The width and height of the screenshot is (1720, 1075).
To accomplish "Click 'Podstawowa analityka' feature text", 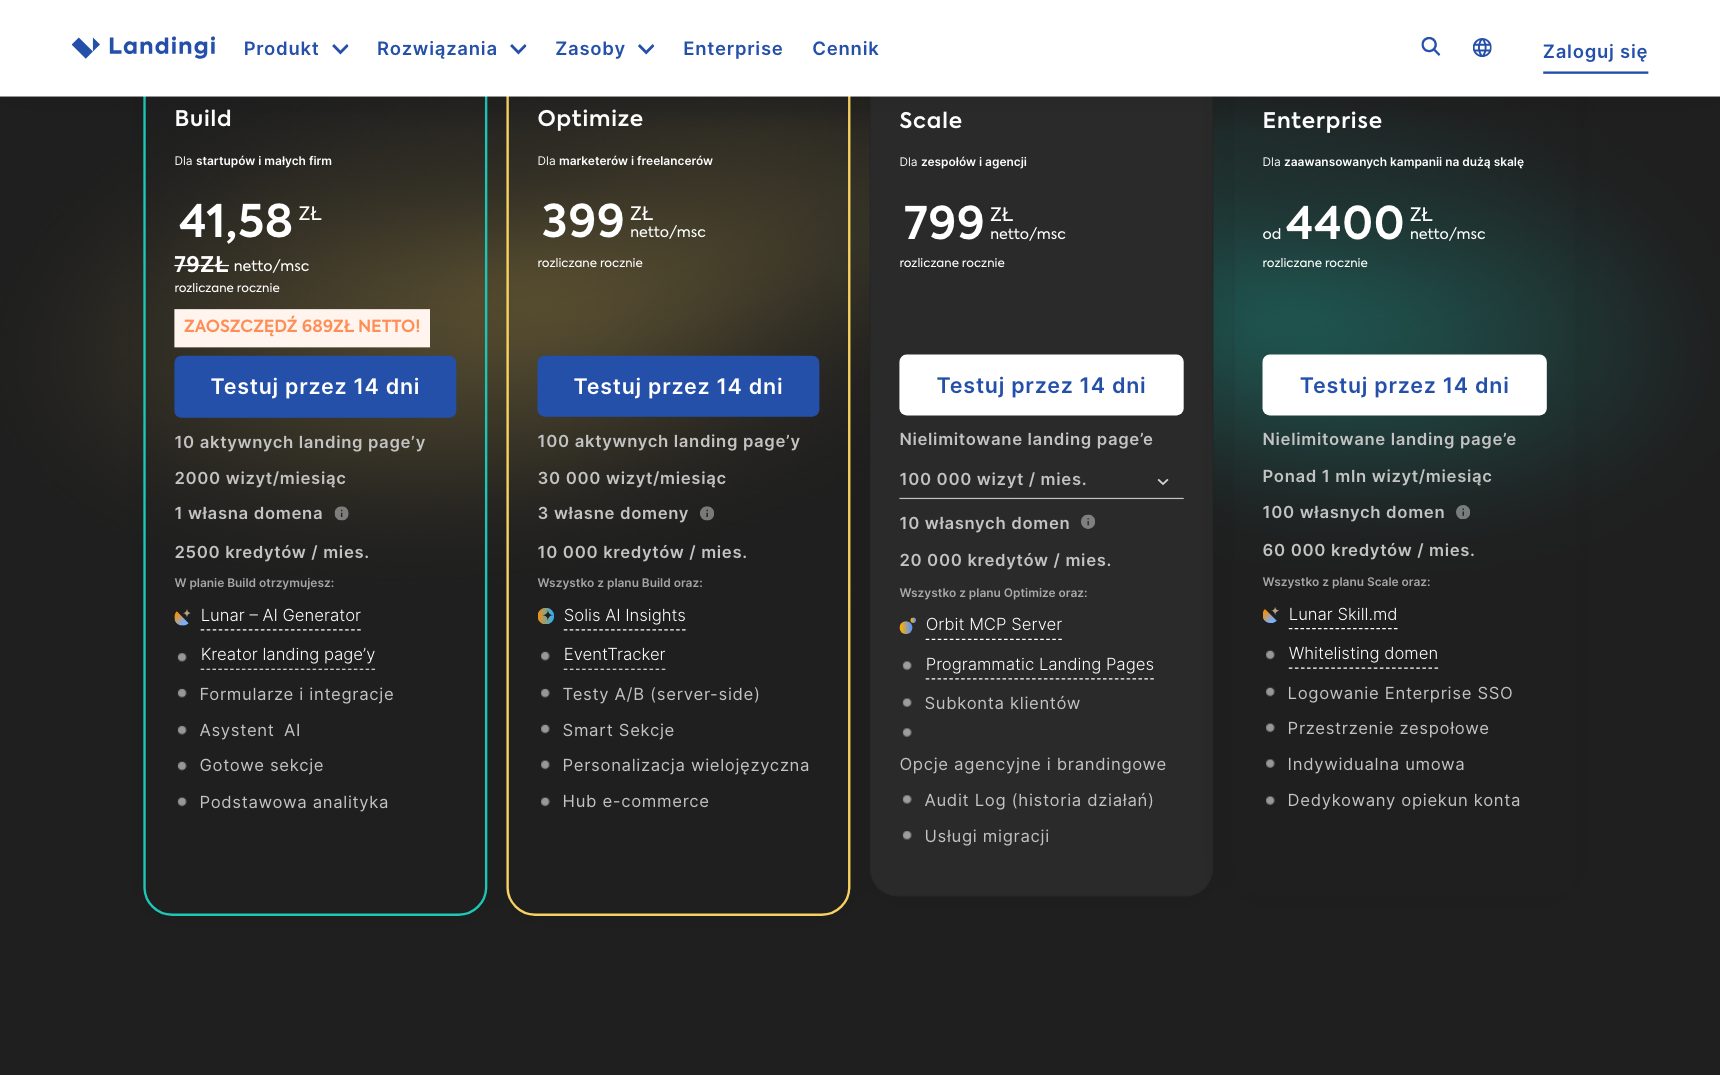I will 294,802.
